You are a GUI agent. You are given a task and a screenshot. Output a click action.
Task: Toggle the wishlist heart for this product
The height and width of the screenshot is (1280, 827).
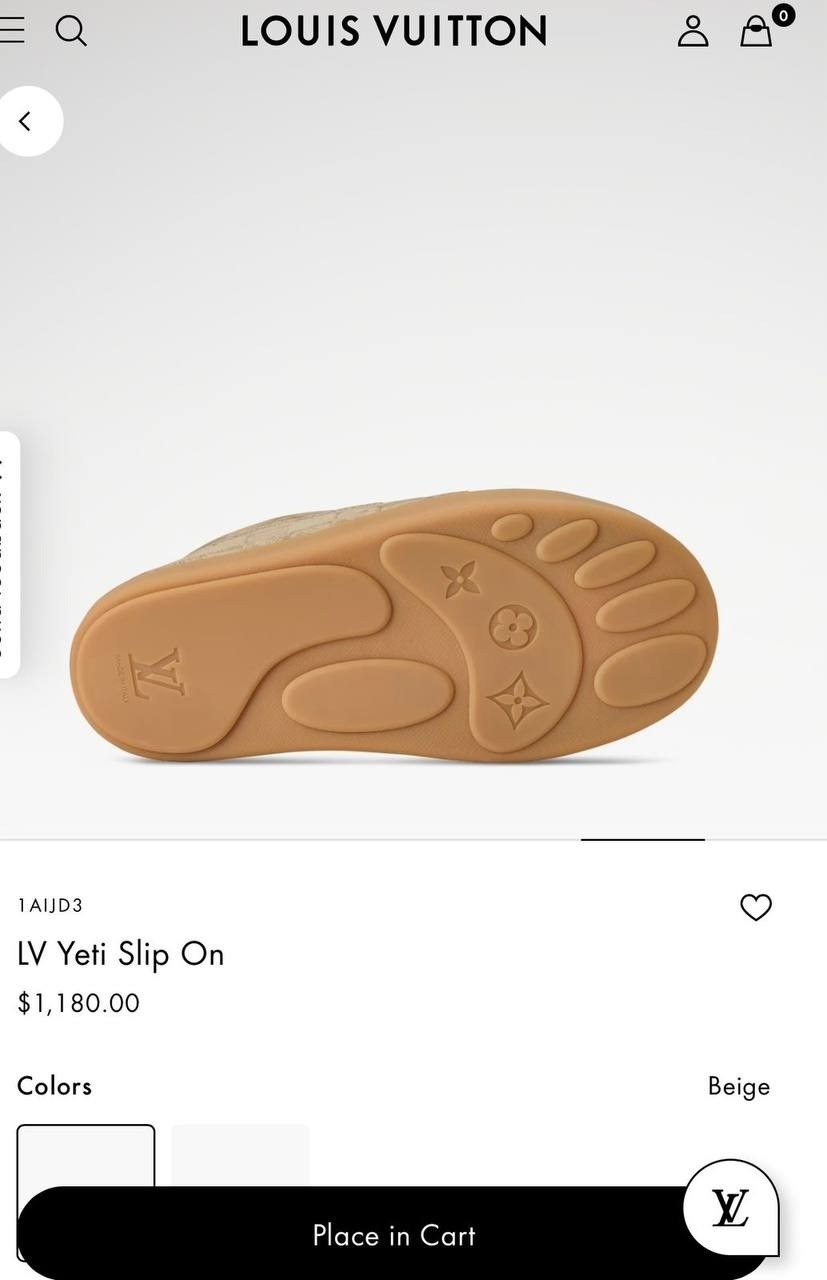coord(756,907)
